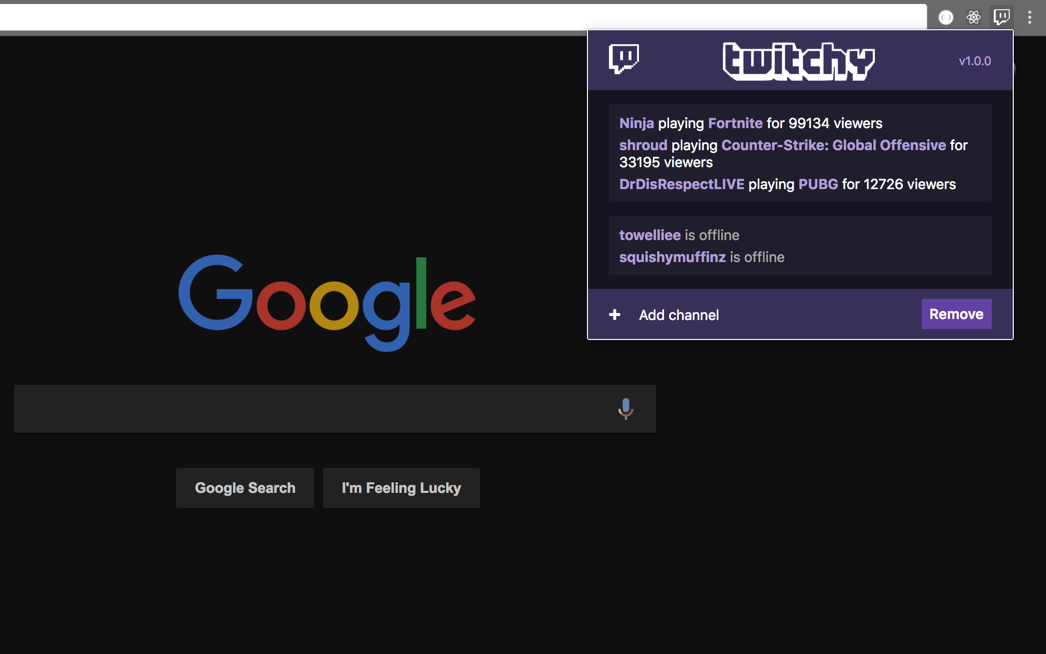Click the Google Search button
The image size is (1046, 654).
[245, 488]
